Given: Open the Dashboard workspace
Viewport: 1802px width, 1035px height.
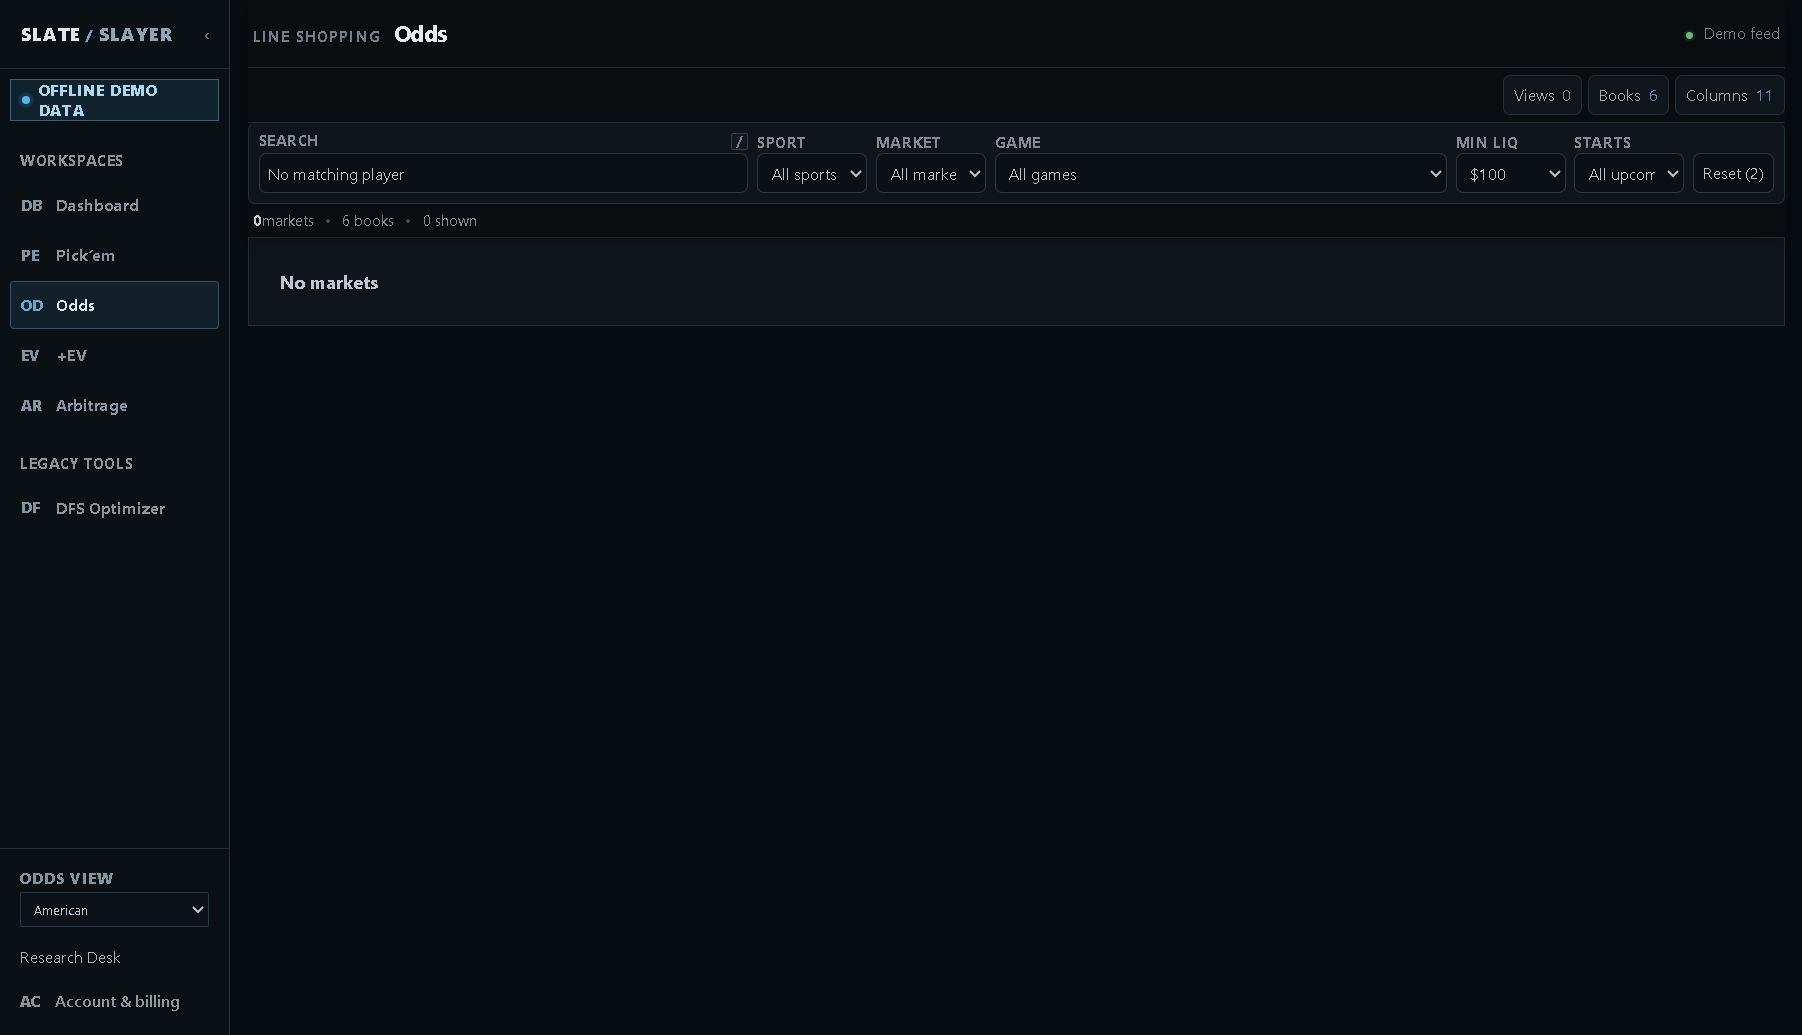Looking at the screenshot, I should 114,205.
